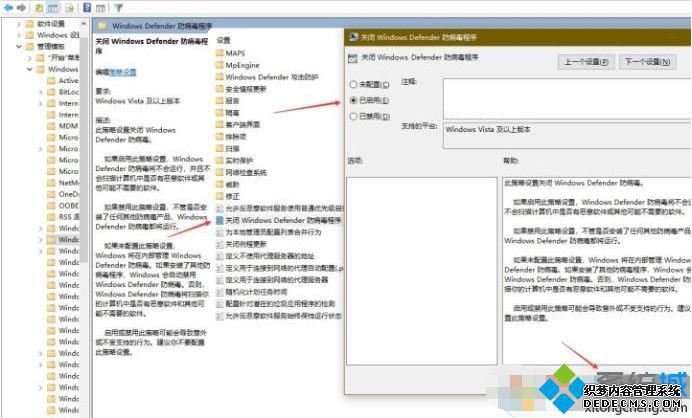Open the 扫描 folder in the list
Screen dimensions: 692x418
227,149
